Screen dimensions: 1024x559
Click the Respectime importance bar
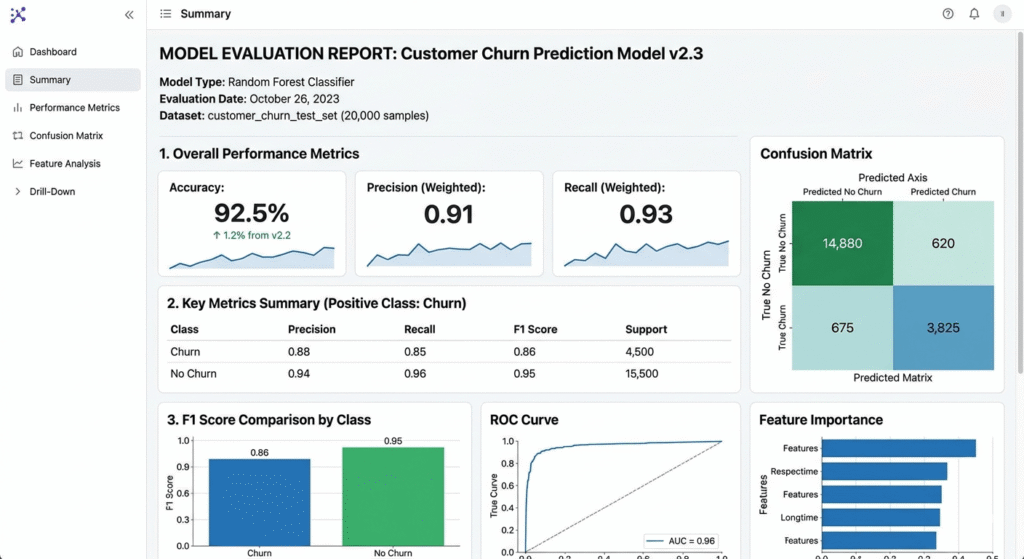884,471
